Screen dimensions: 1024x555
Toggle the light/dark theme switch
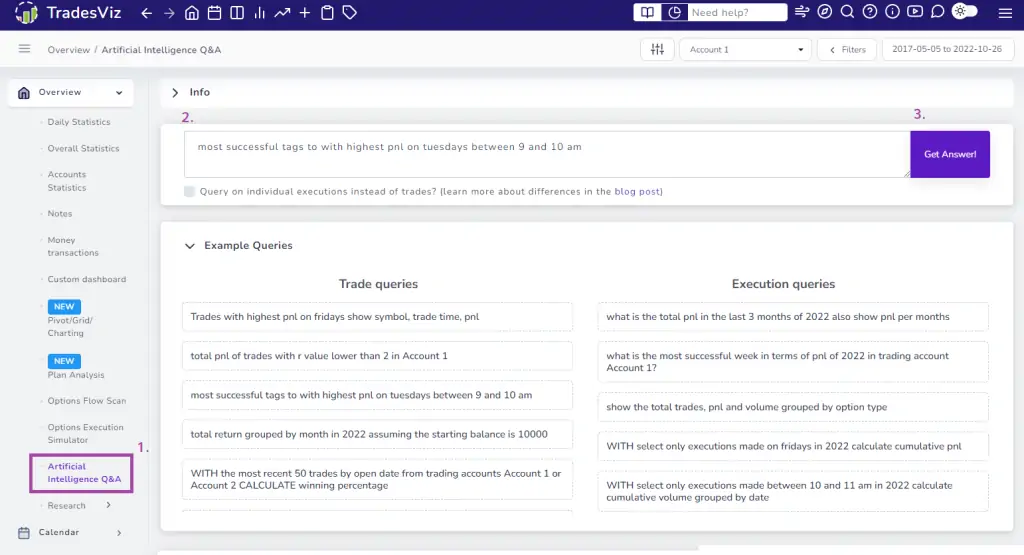click(965, 12)
